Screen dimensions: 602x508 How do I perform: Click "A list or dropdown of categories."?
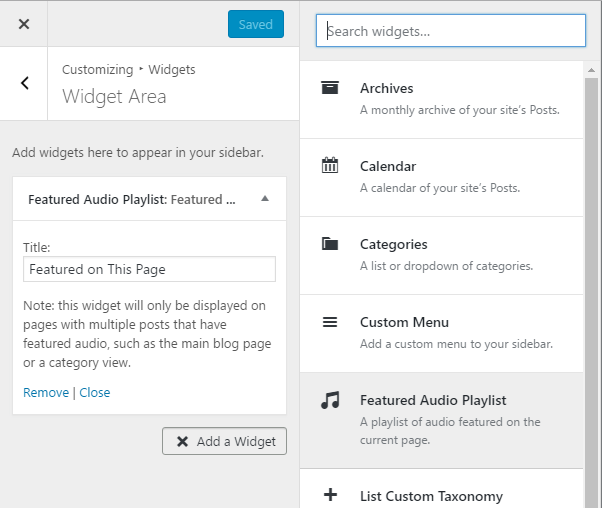click(x=447, y=266)
